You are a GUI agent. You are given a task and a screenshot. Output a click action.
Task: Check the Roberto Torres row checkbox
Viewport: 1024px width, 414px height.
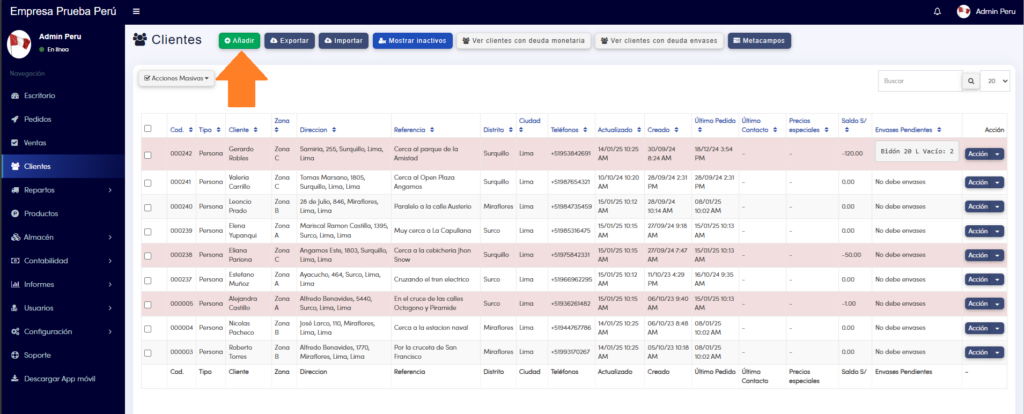pos(148,353)
